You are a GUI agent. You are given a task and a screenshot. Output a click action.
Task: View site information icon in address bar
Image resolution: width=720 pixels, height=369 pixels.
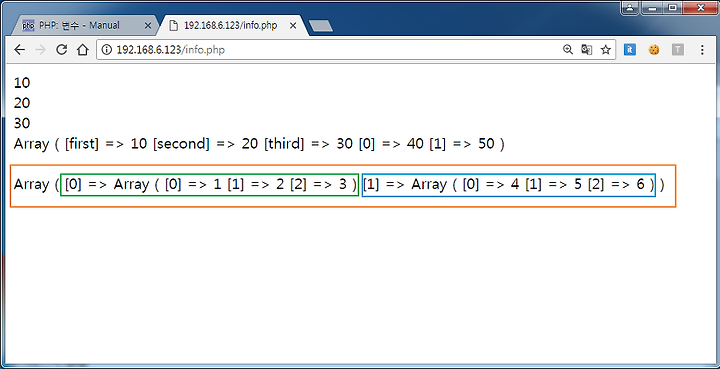(107, 50)
